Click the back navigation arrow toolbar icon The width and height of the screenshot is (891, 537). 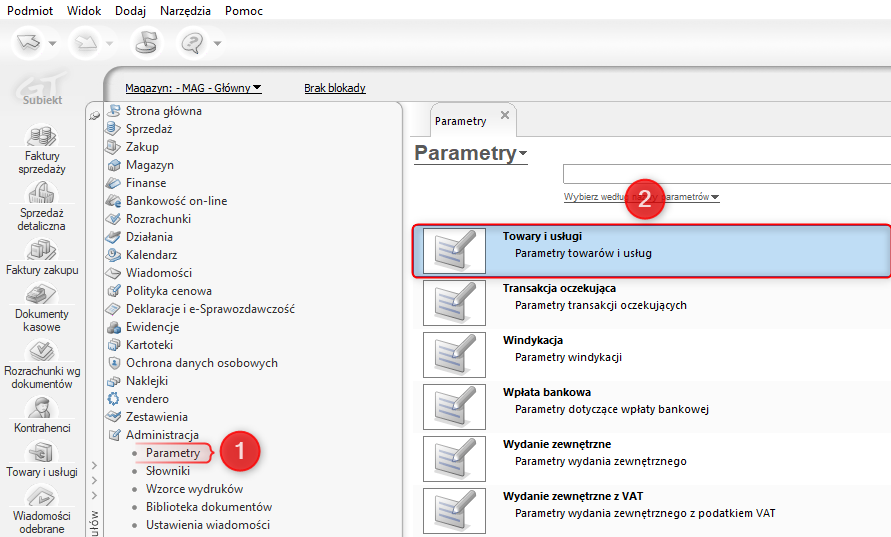point(28,43)
